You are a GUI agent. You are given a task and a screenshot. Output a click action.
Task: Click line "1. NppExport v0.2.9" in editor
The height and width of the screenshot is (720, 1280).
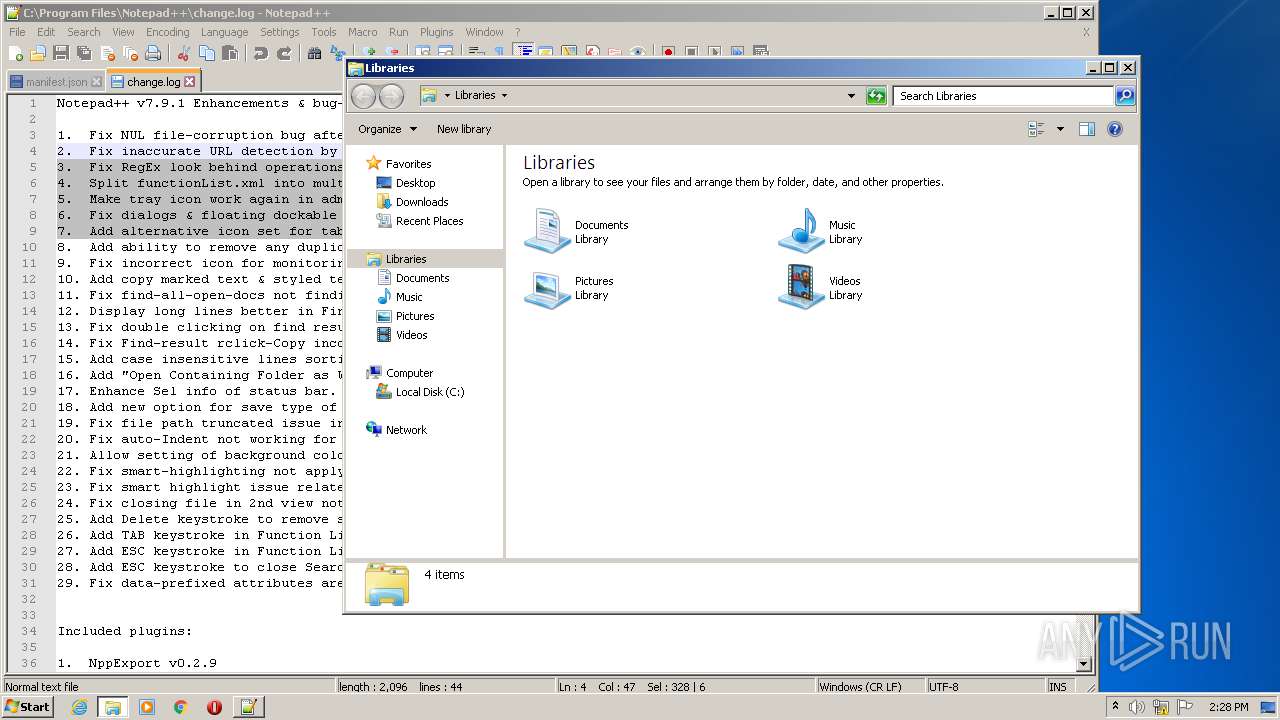pos(137,663)
